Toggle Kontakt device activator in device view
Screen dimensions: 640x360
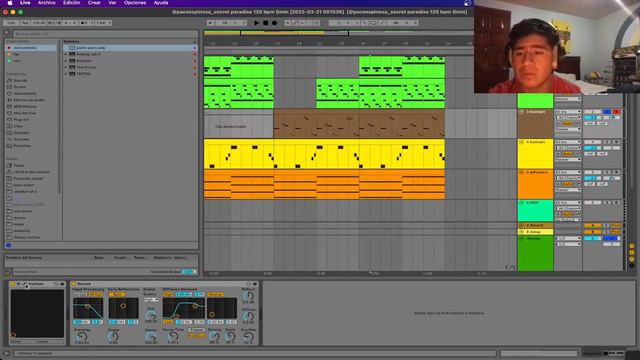(12, 284)
